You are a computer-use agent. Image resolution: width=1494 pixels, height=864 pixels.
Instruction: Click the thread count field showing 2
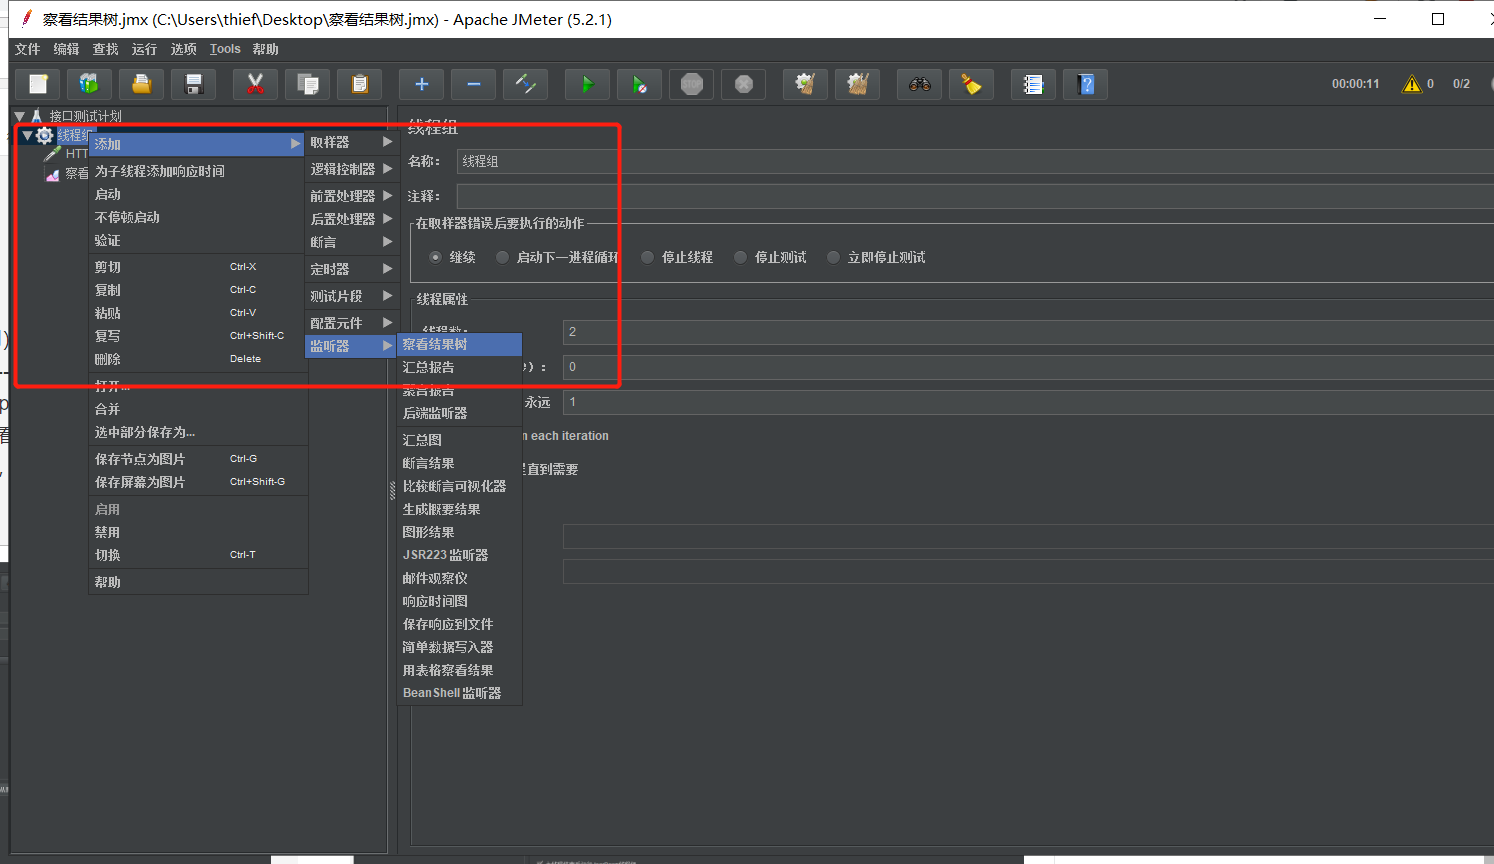coord(1028,332)
